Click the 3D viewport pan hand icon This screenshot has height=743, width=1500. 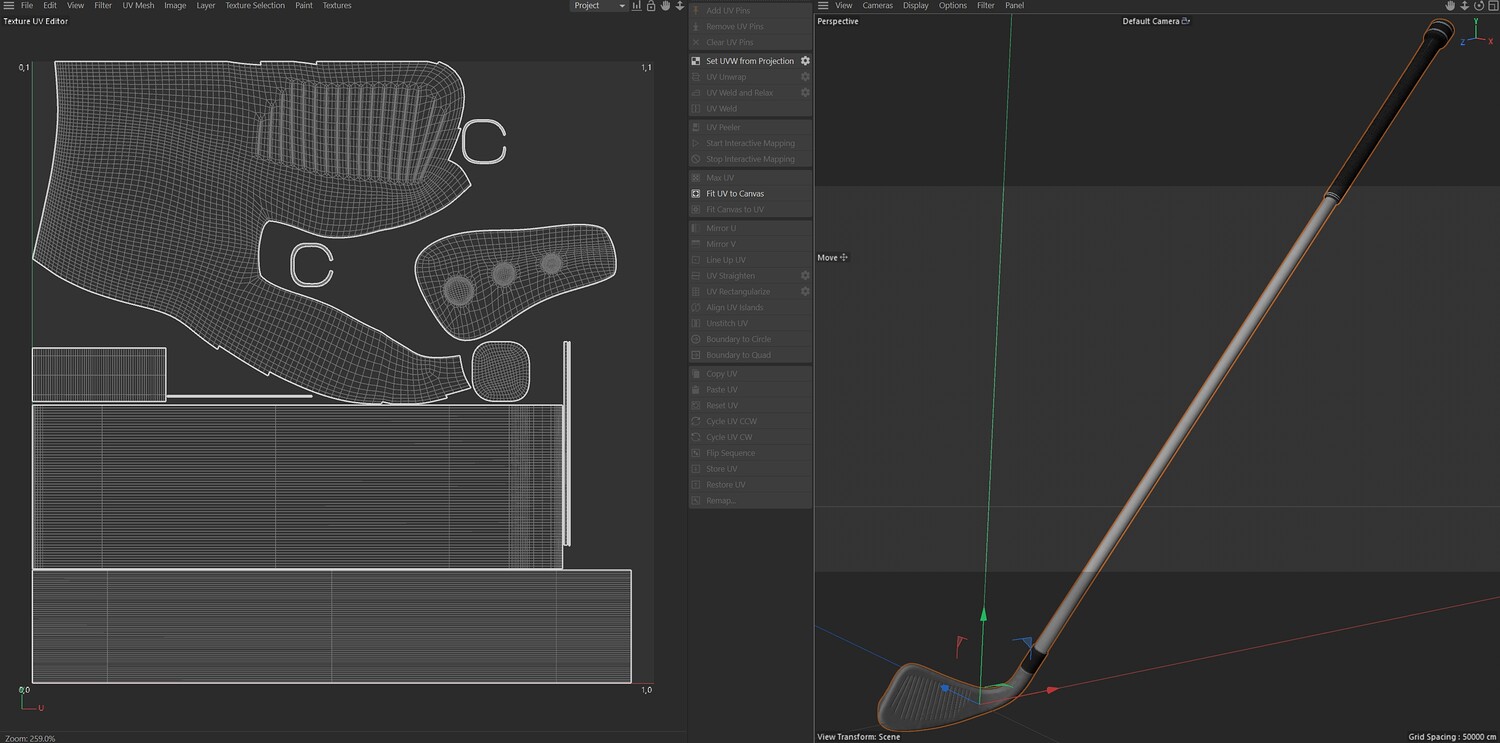coord(1450,6)
